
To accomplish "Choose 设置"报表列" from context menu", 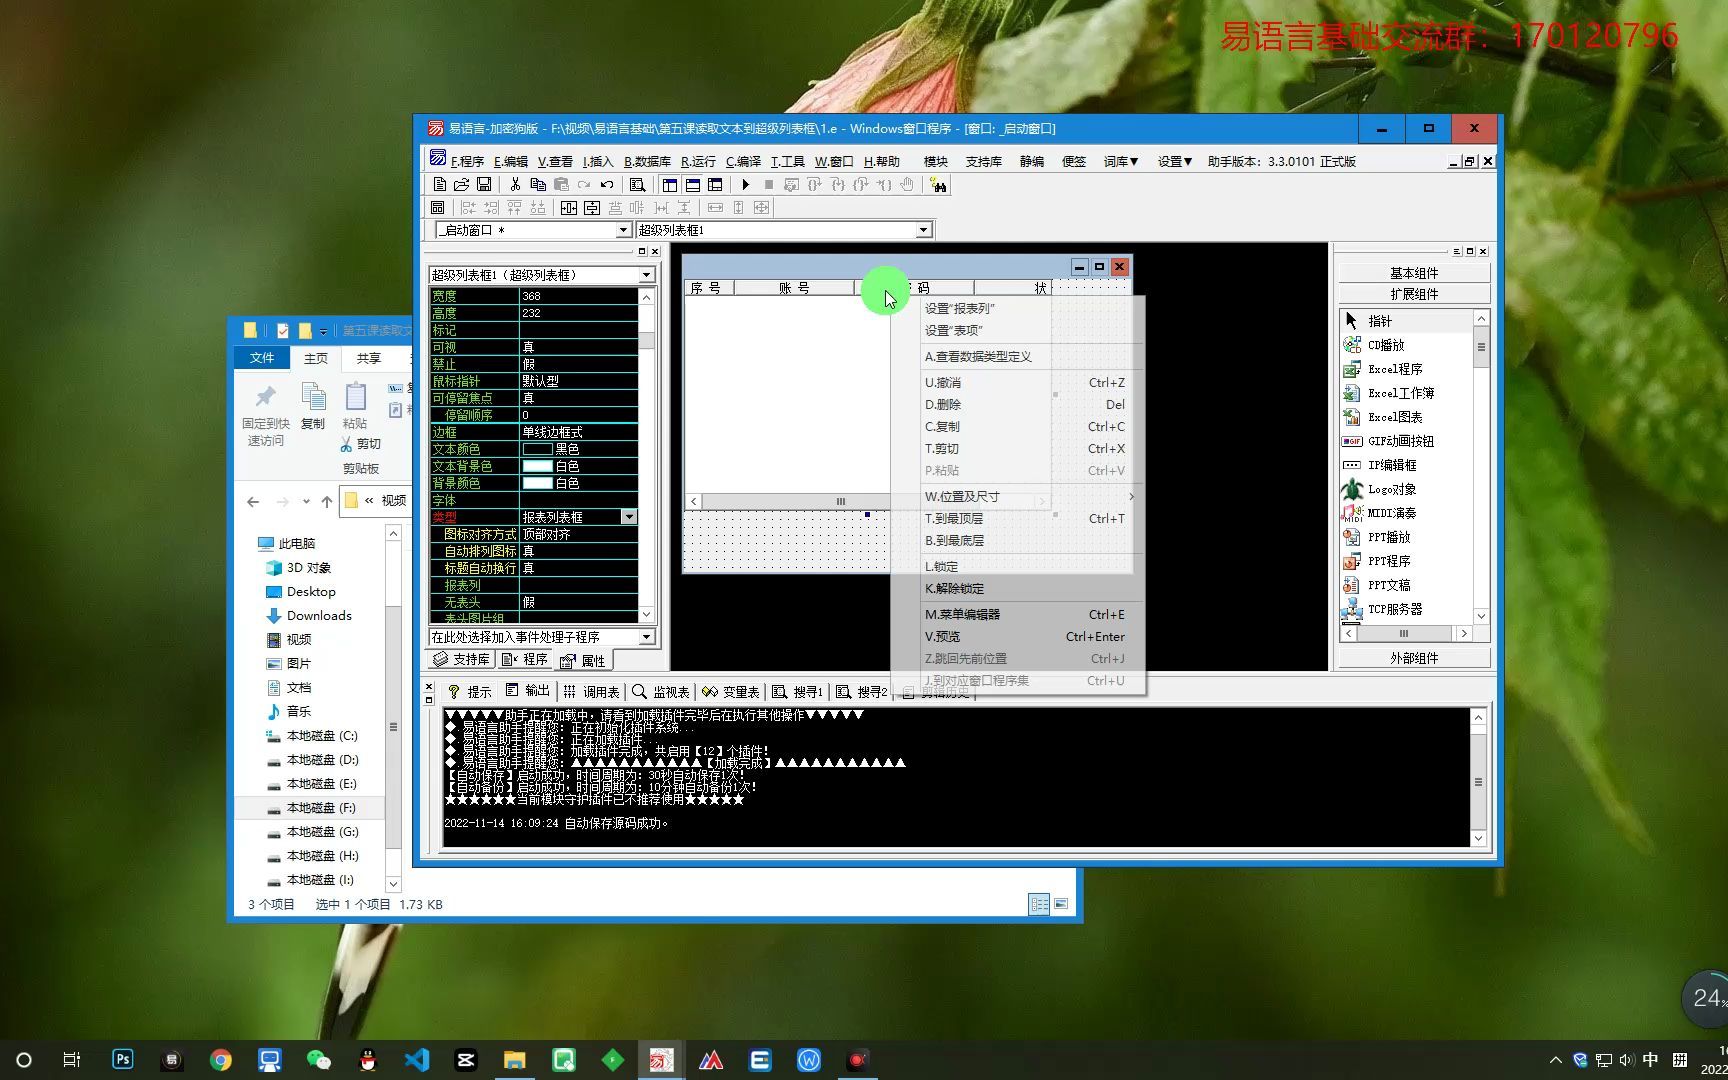I will point(959,308).
